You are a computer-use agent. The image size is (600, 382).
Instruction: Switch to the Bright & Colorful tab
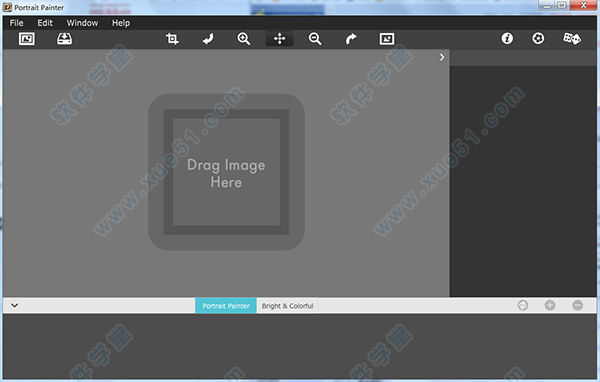pyautogui.click(x=287, y=305)
